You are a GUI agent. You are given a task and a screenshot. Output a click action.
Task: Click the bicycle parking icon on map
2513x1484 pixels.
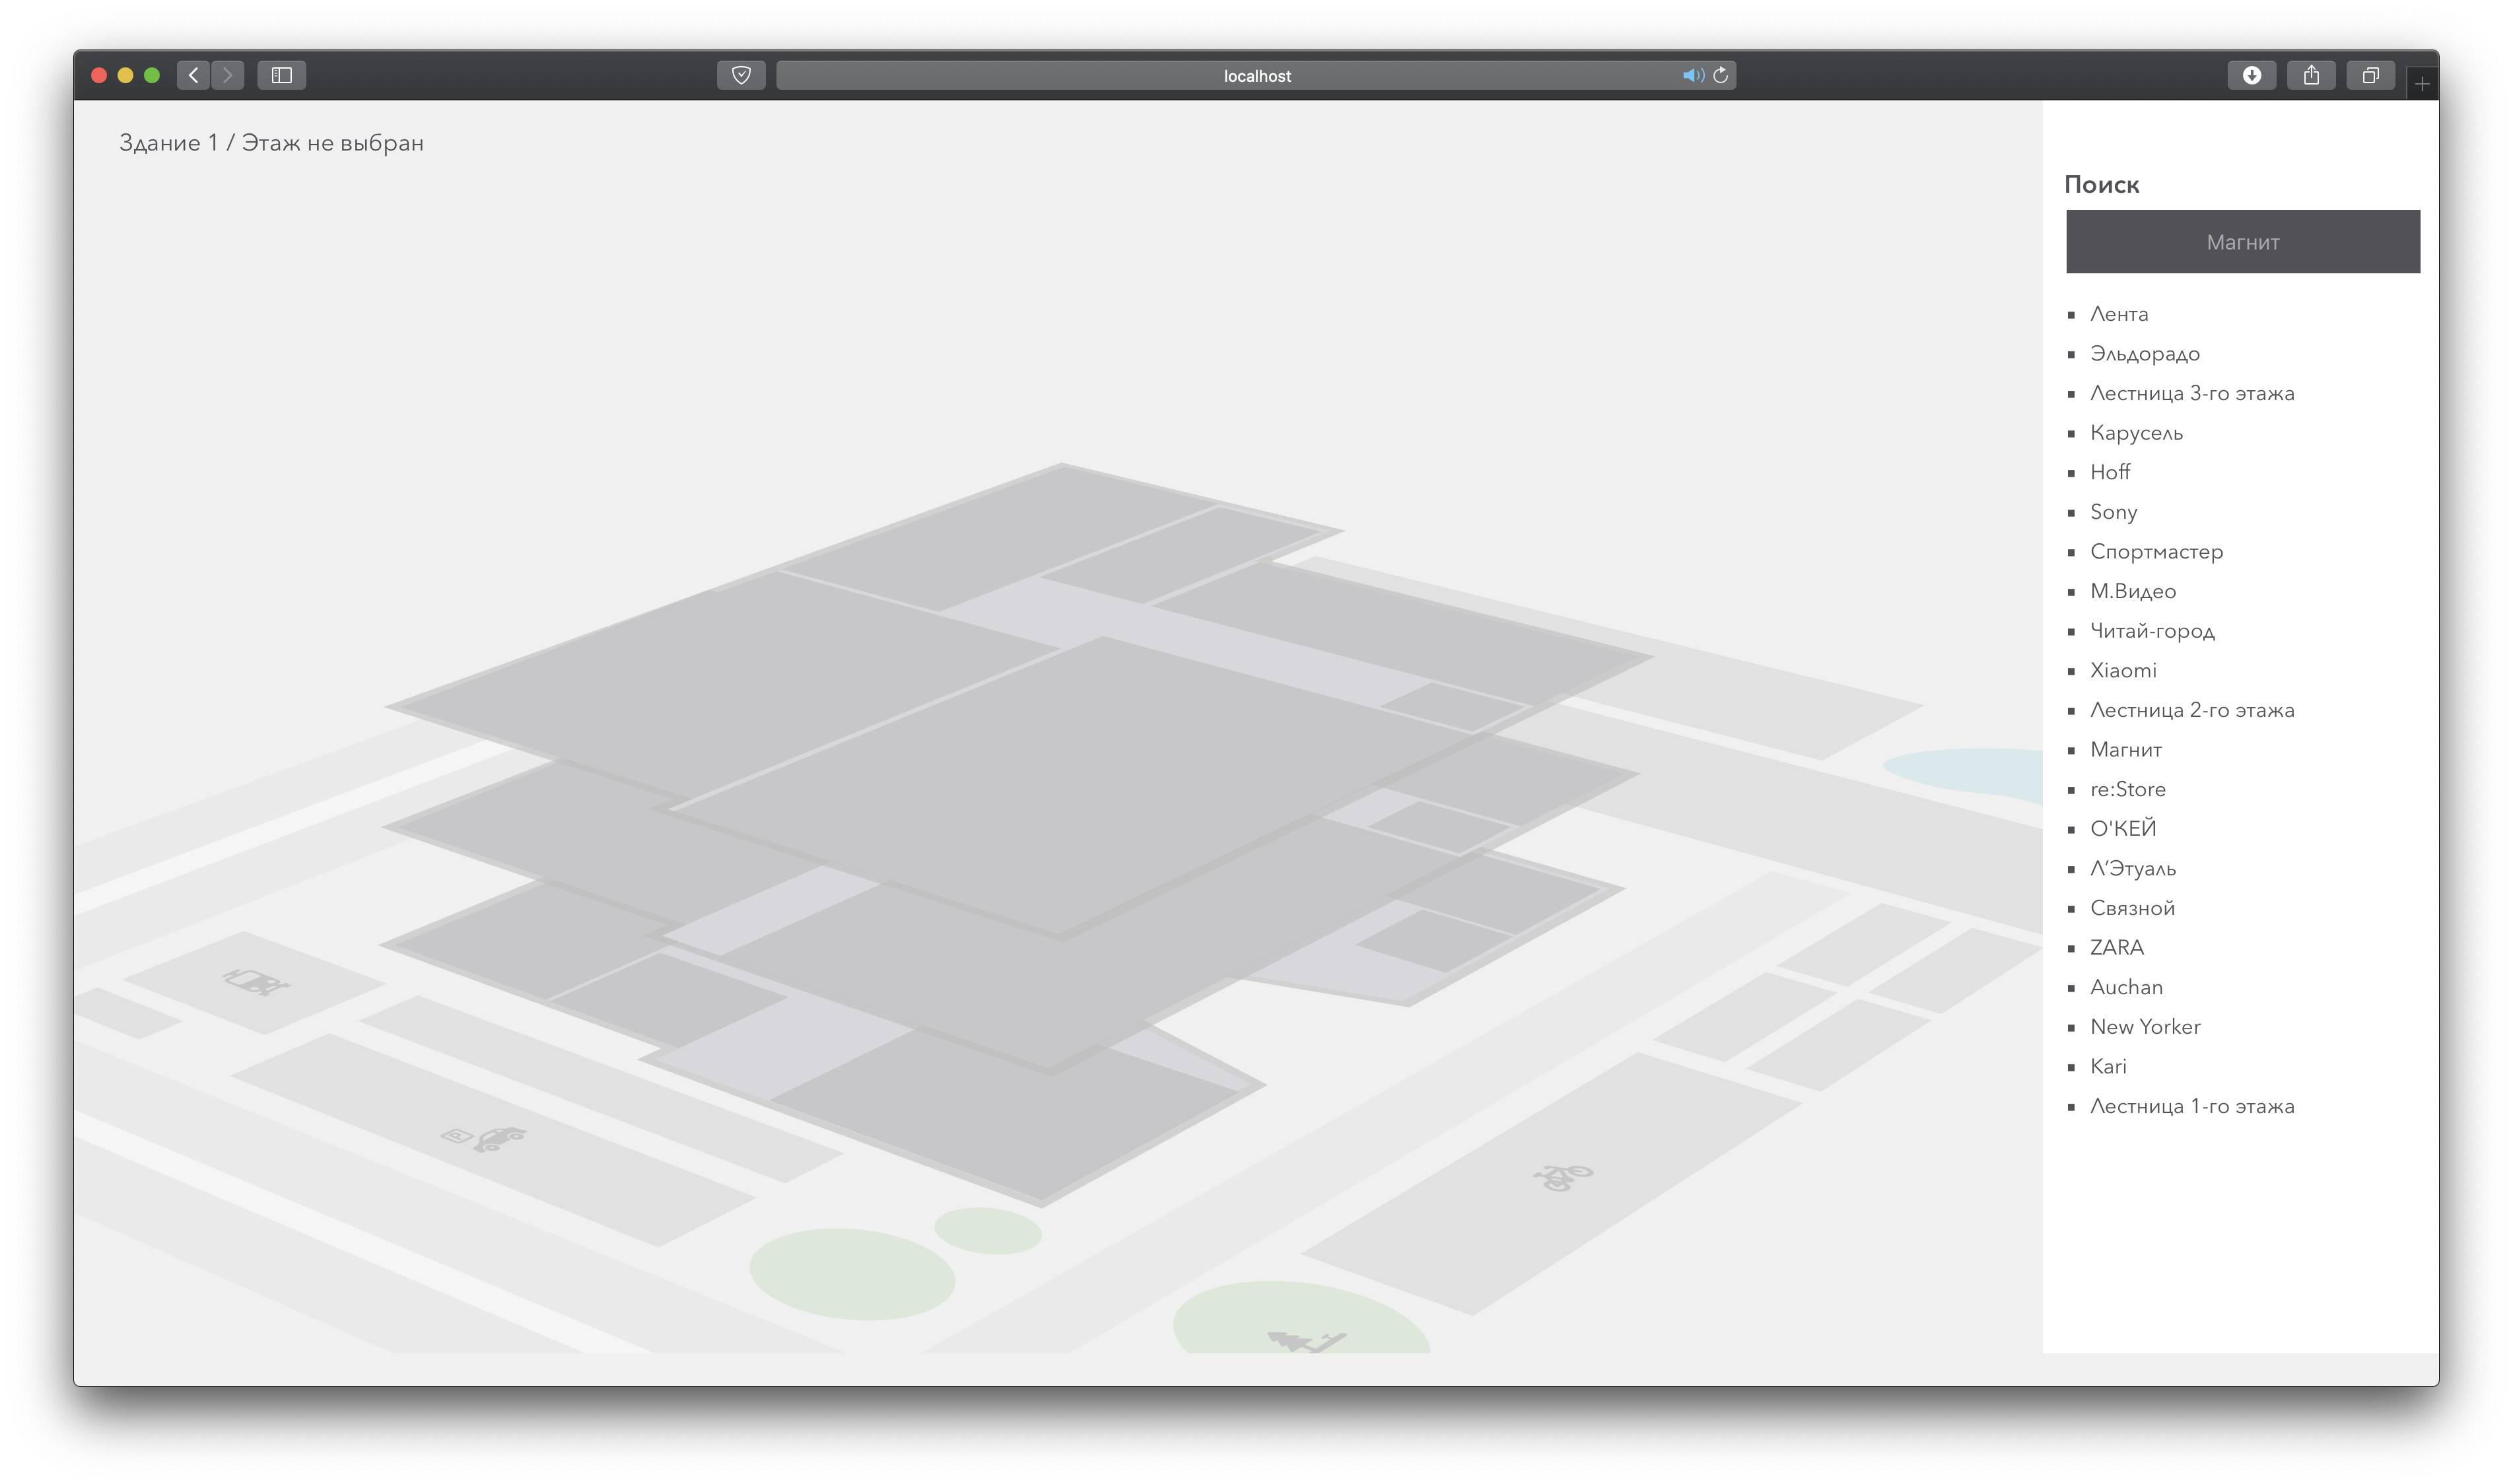click(1562, 1177)
